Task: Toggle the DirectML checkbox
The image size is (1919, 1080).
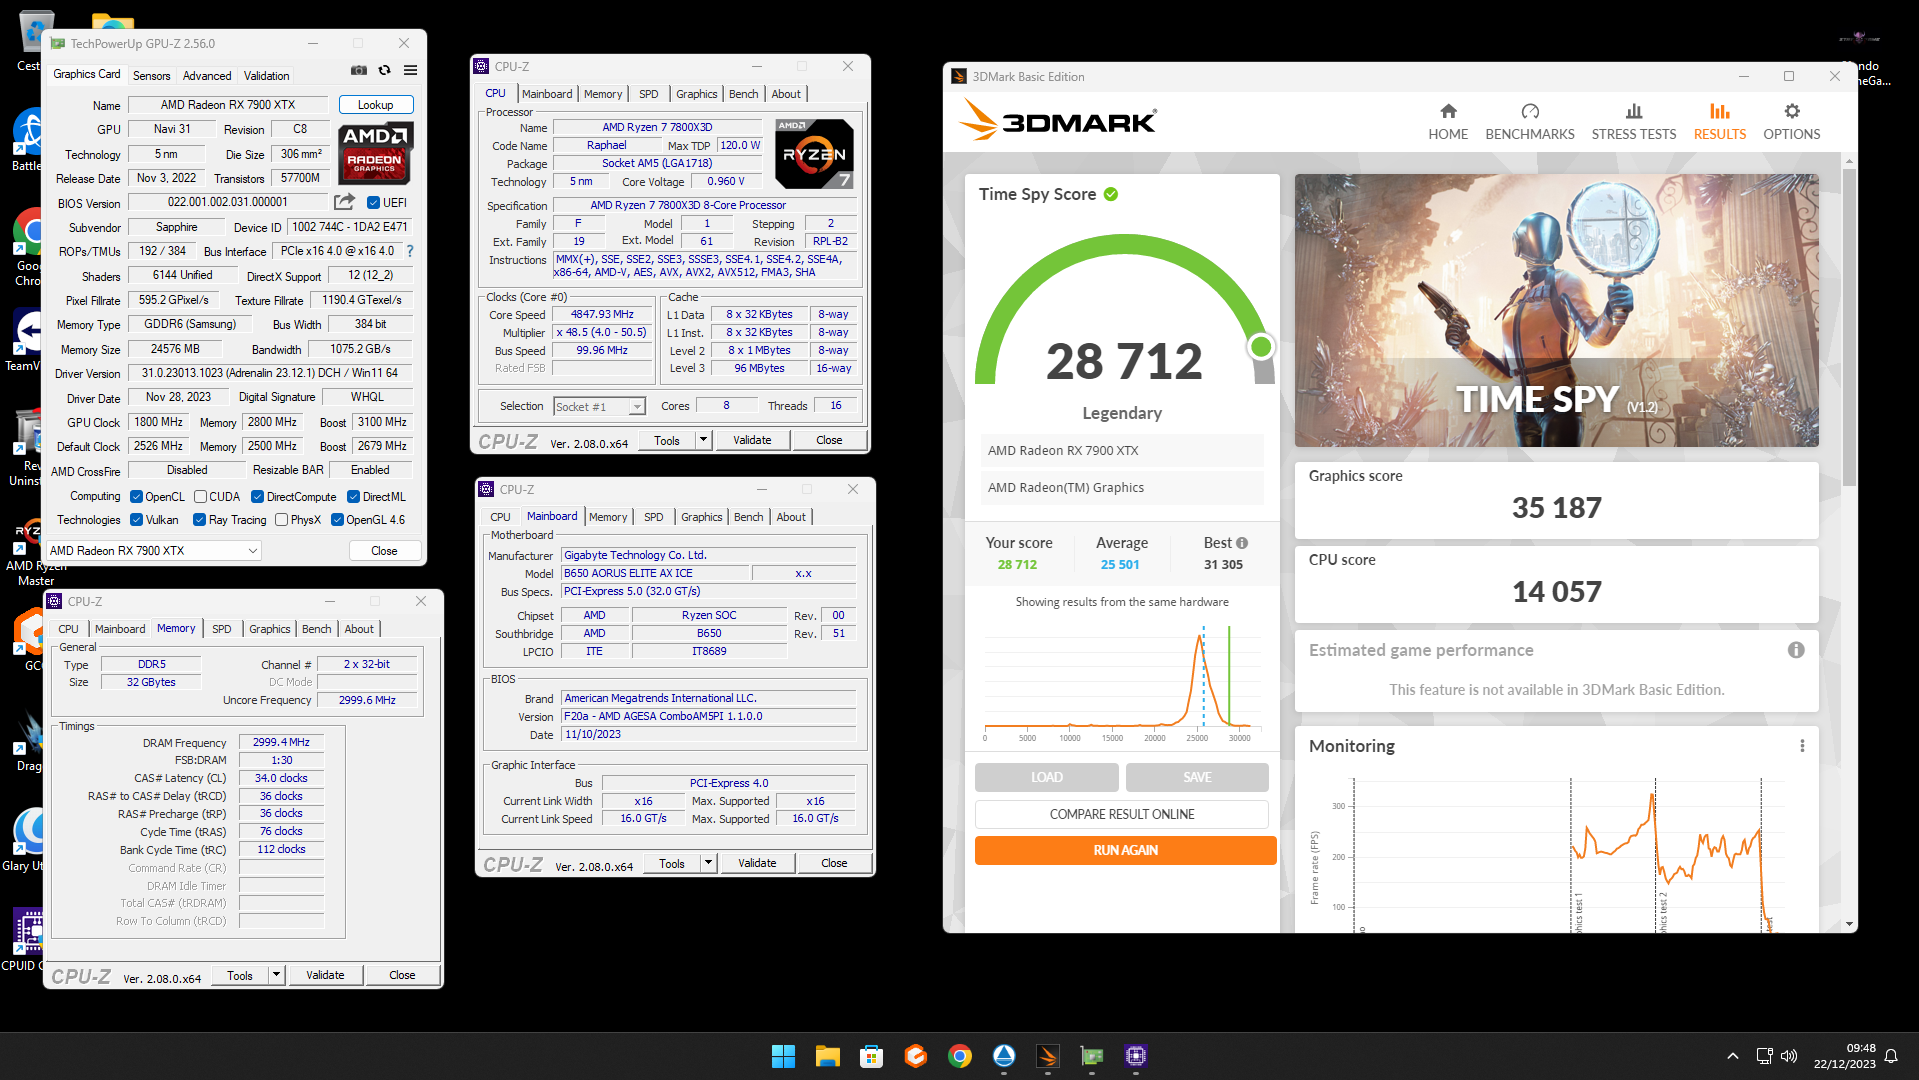Action: point(353,497)
